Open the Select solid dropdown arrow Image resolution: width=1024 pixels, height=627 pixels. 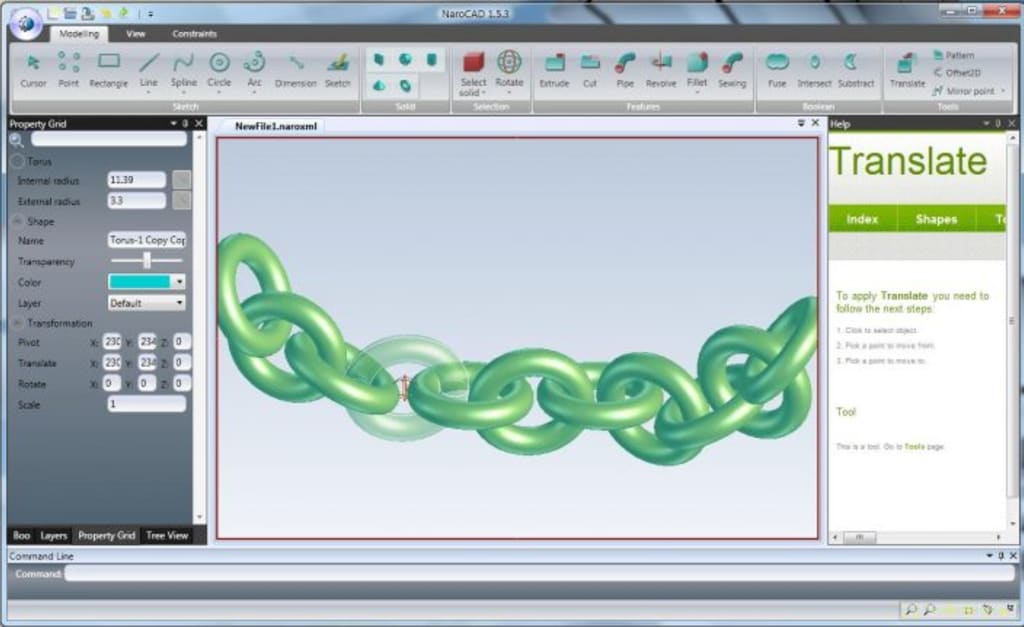pyautogui.click(x=484, y=93)
